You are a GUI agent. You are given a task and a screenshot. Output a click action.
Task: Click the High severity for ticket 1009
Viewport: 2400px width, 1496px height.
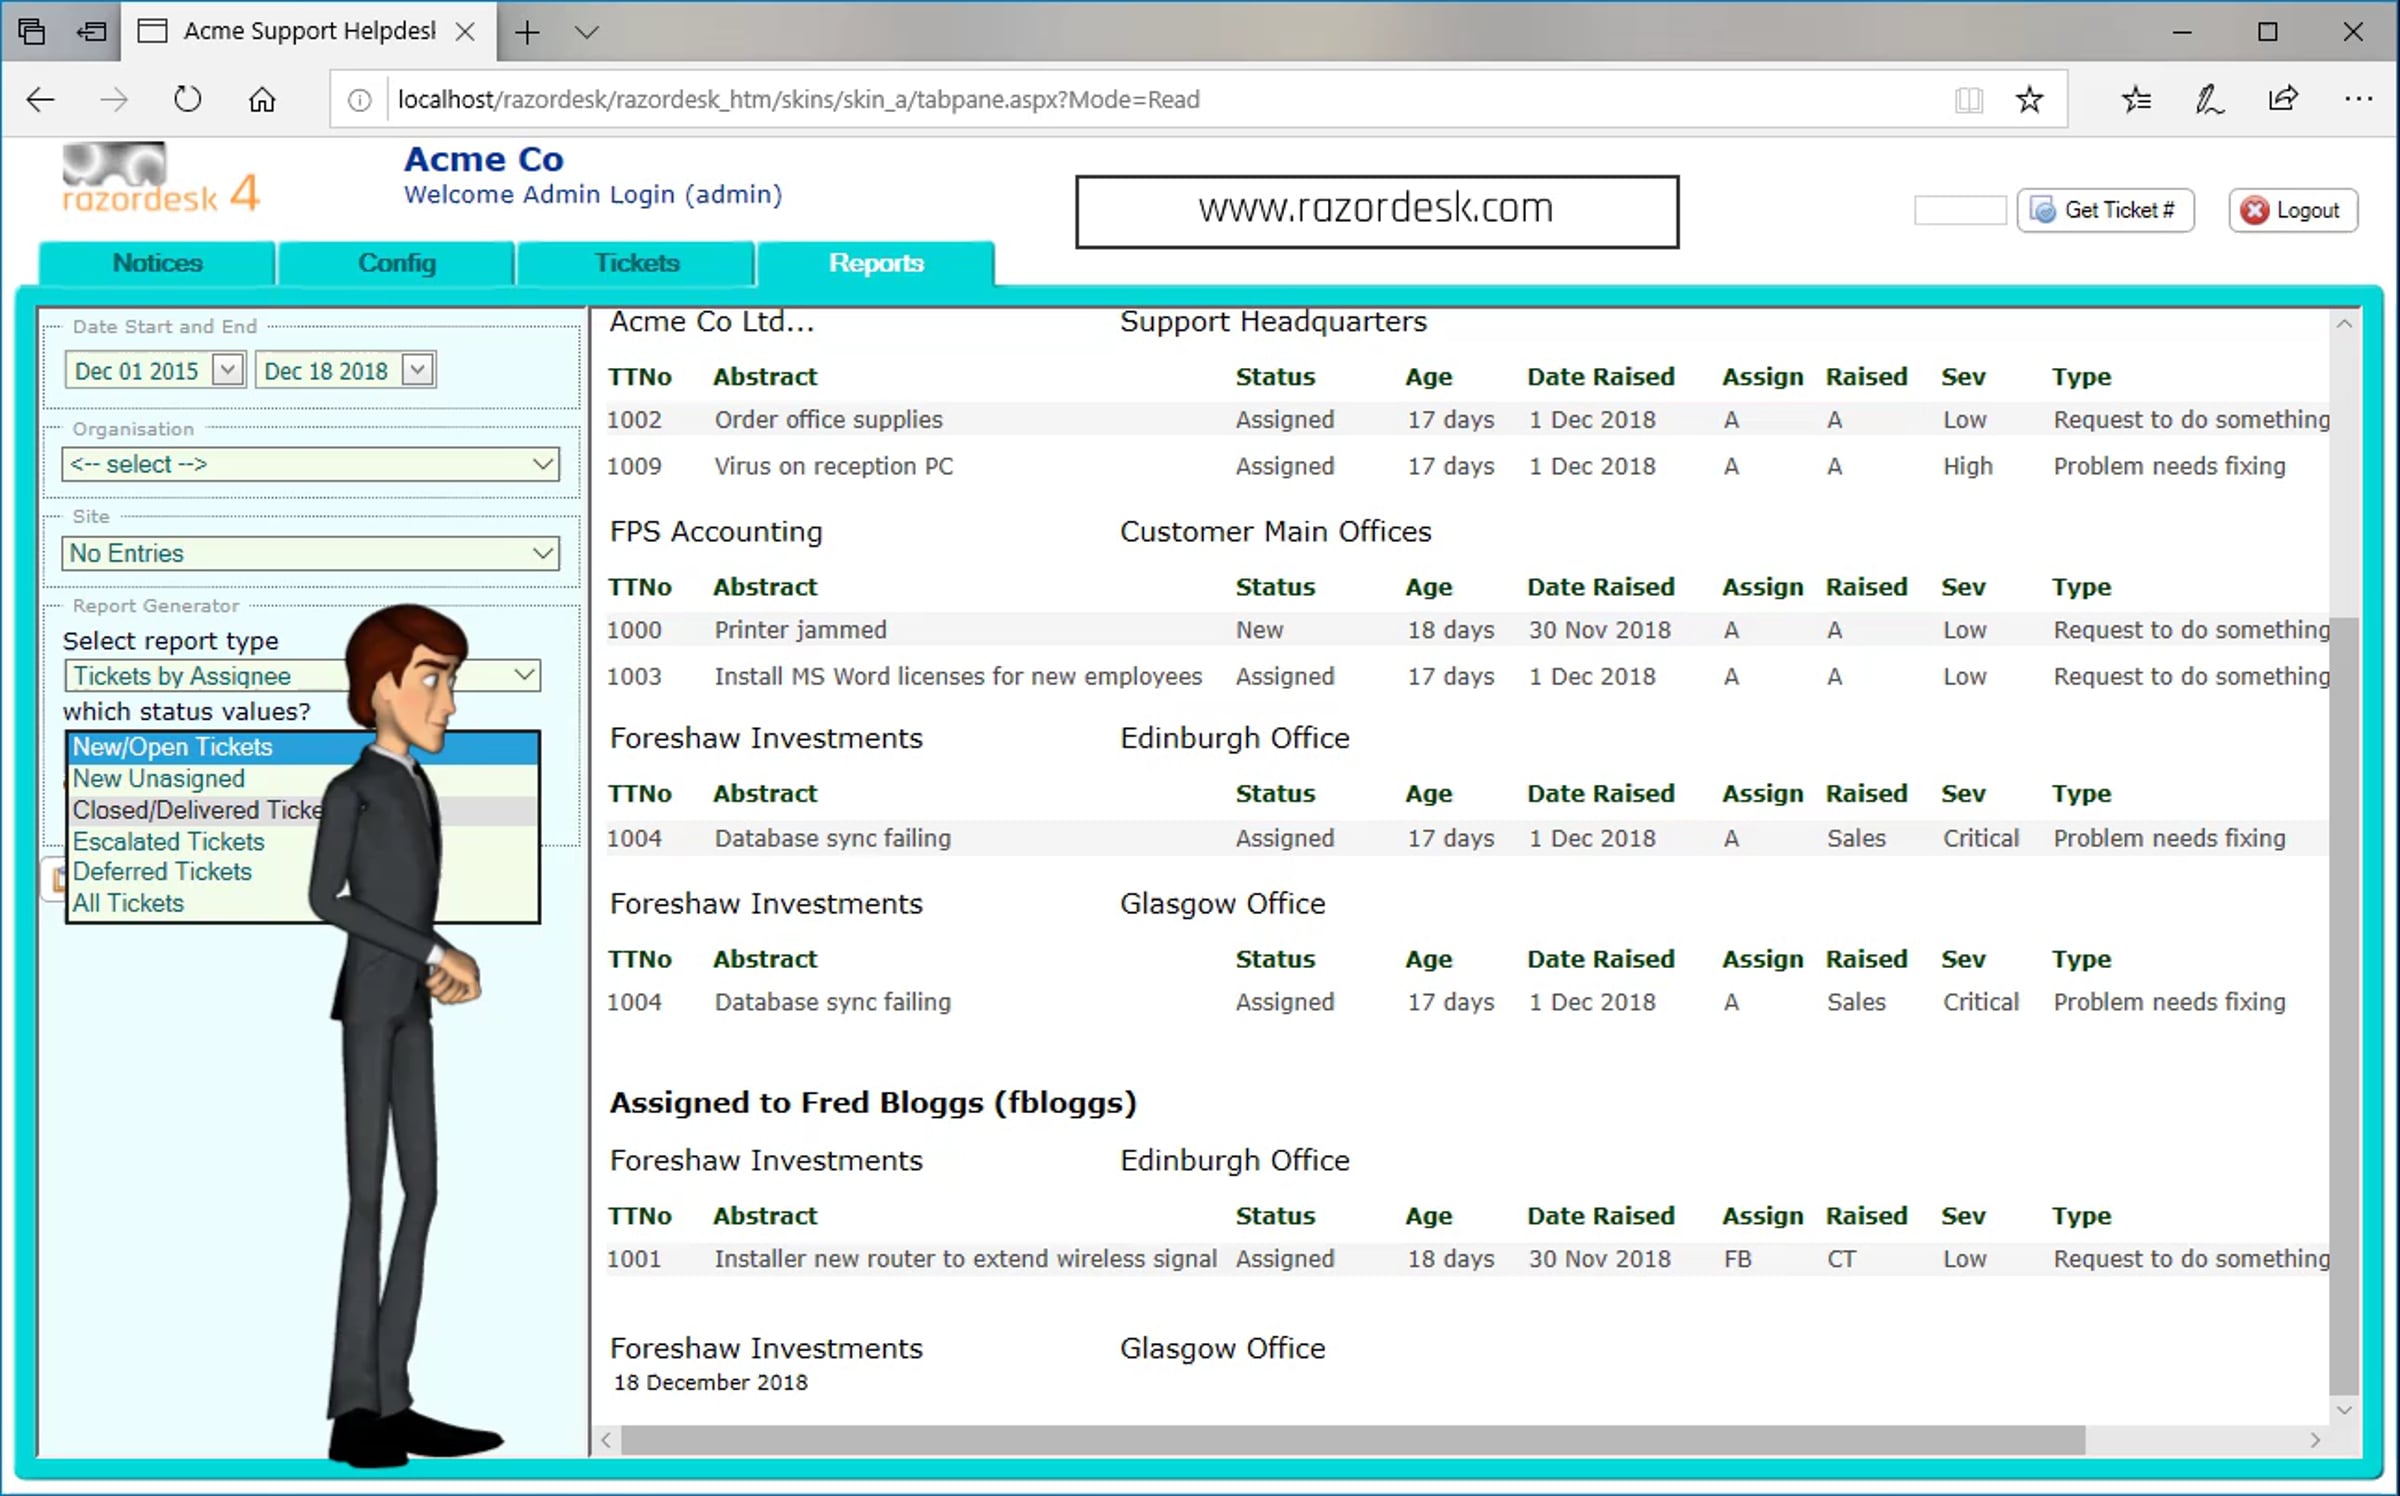[1968, 466]
